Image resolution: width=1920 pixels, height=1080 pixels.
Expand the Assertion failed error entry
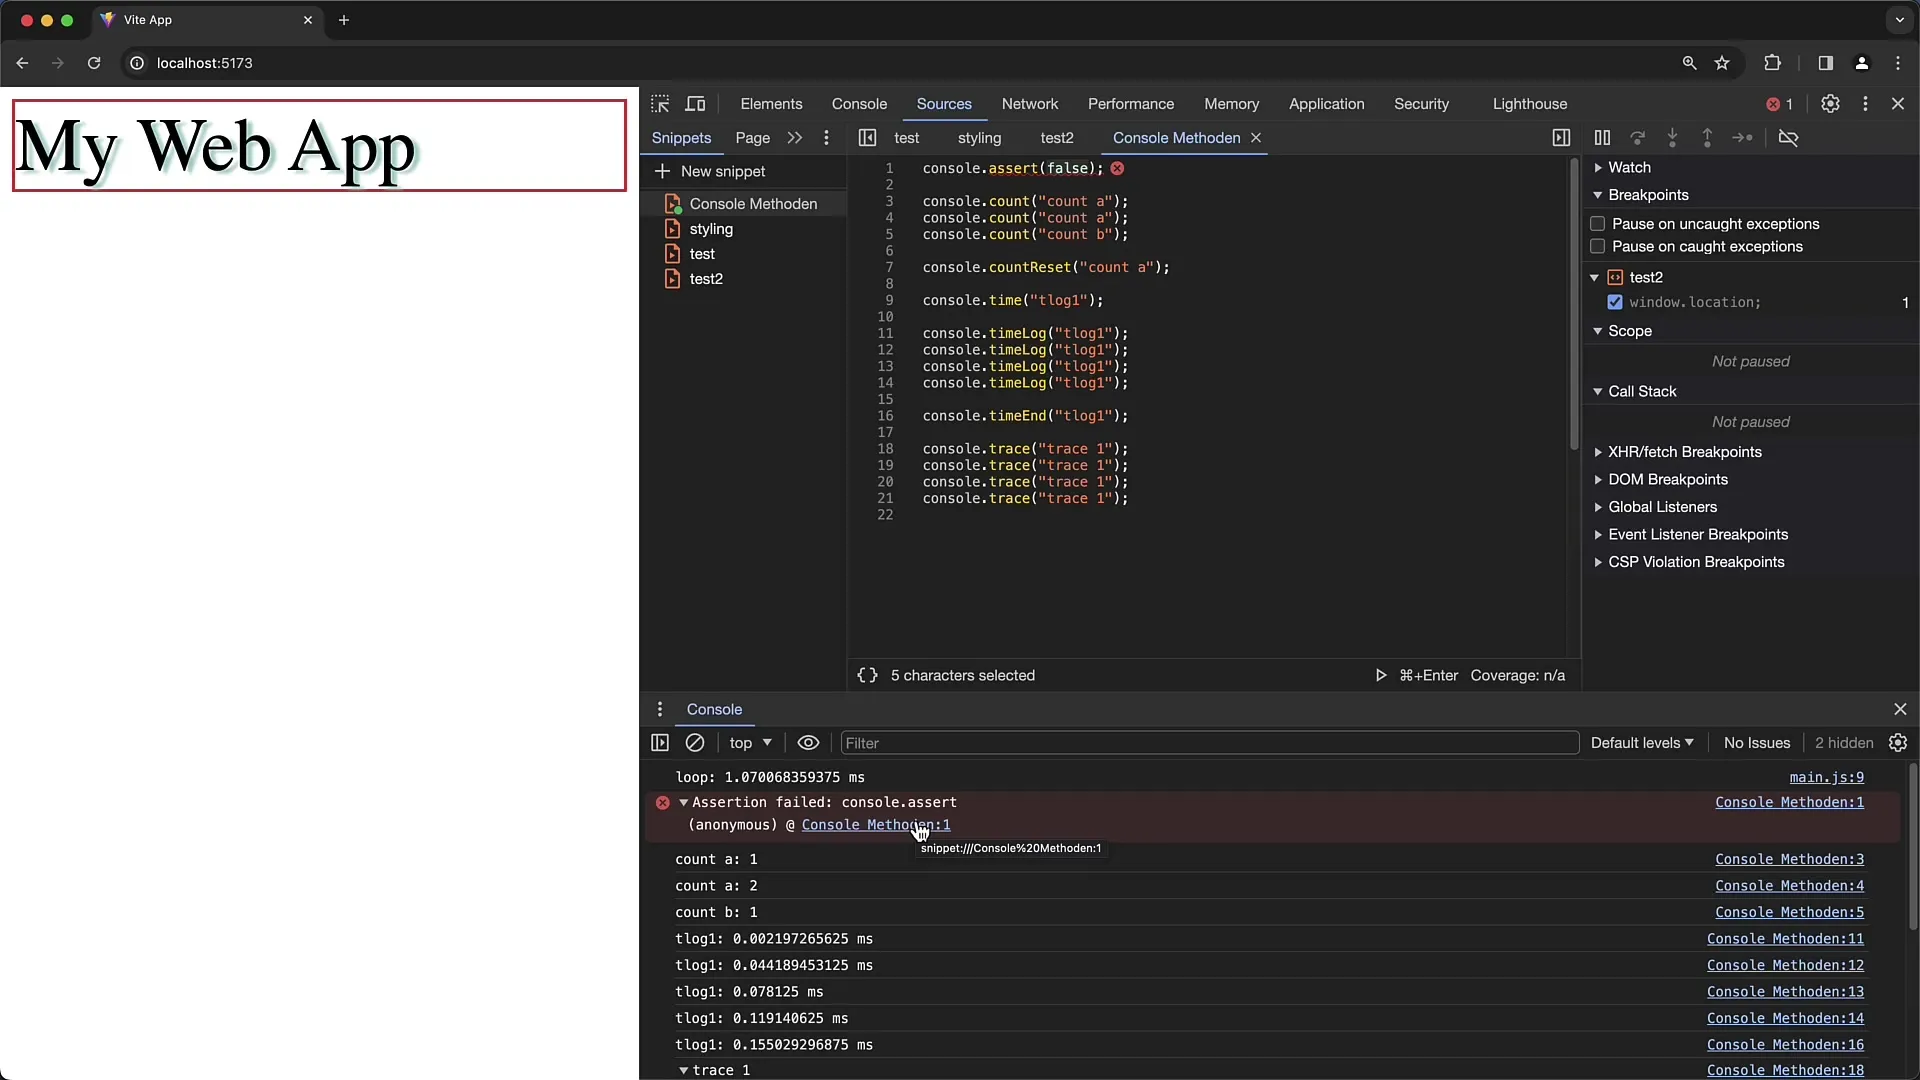point(682,802)
